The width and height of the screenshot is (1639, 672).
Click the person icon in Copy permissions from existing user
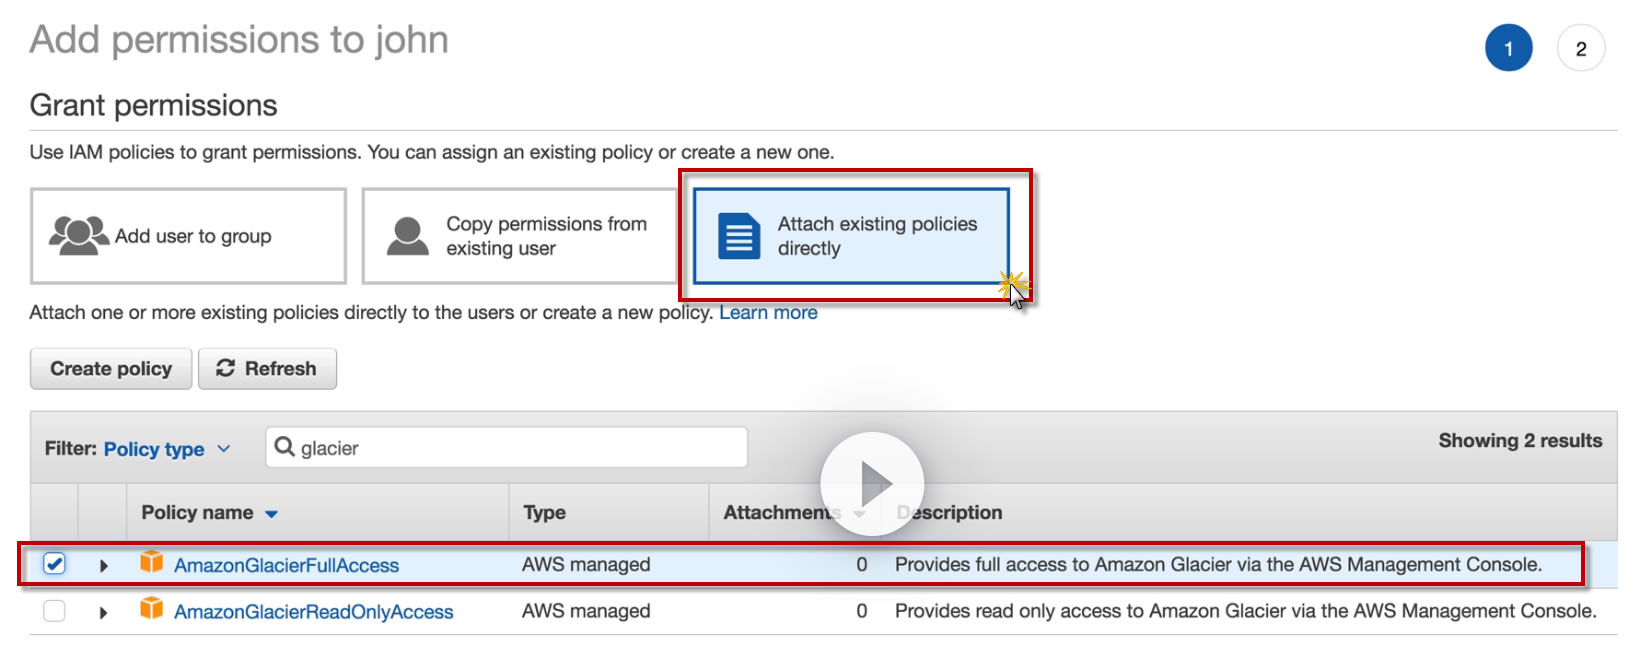(408, 236)
